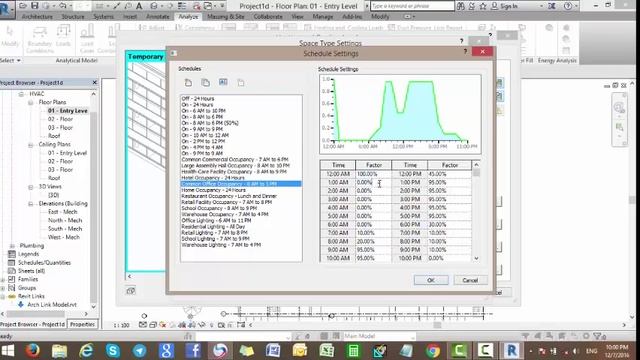Select 'Home Occupancy - 24 Hours' schedule

213,190
